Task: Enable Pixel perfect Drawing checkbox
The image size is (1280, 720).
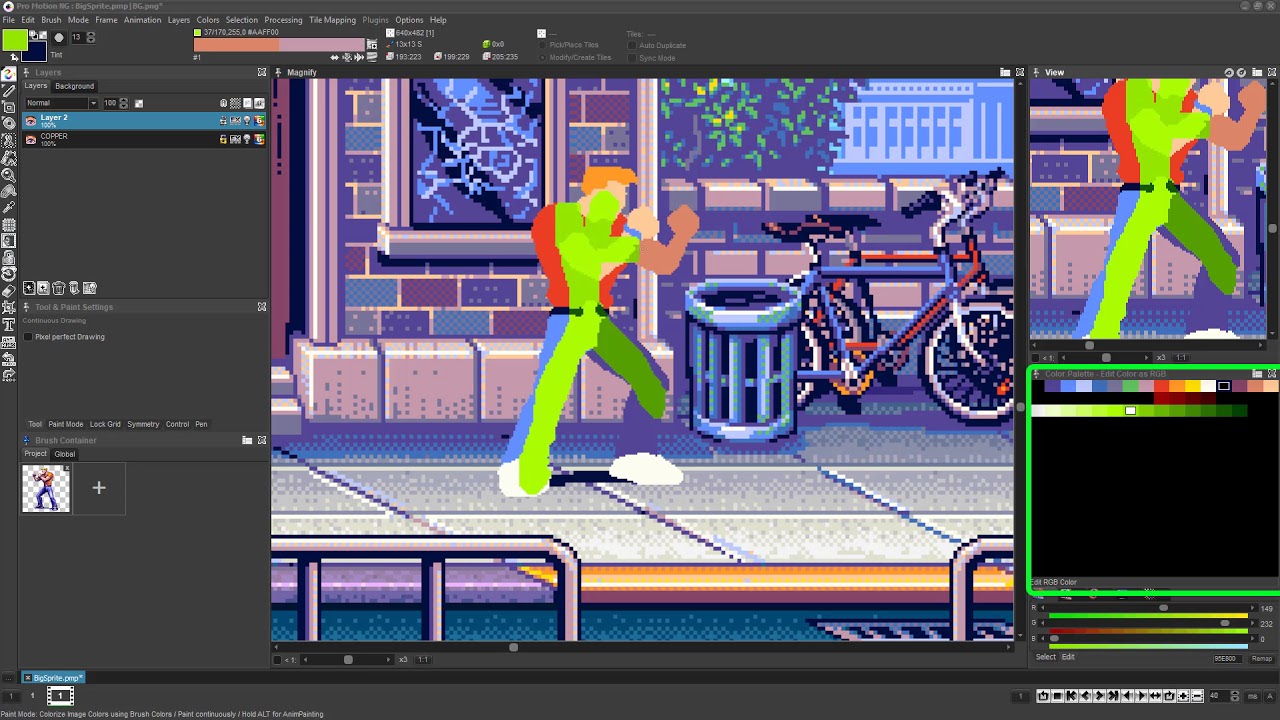Action: [28, 337]
